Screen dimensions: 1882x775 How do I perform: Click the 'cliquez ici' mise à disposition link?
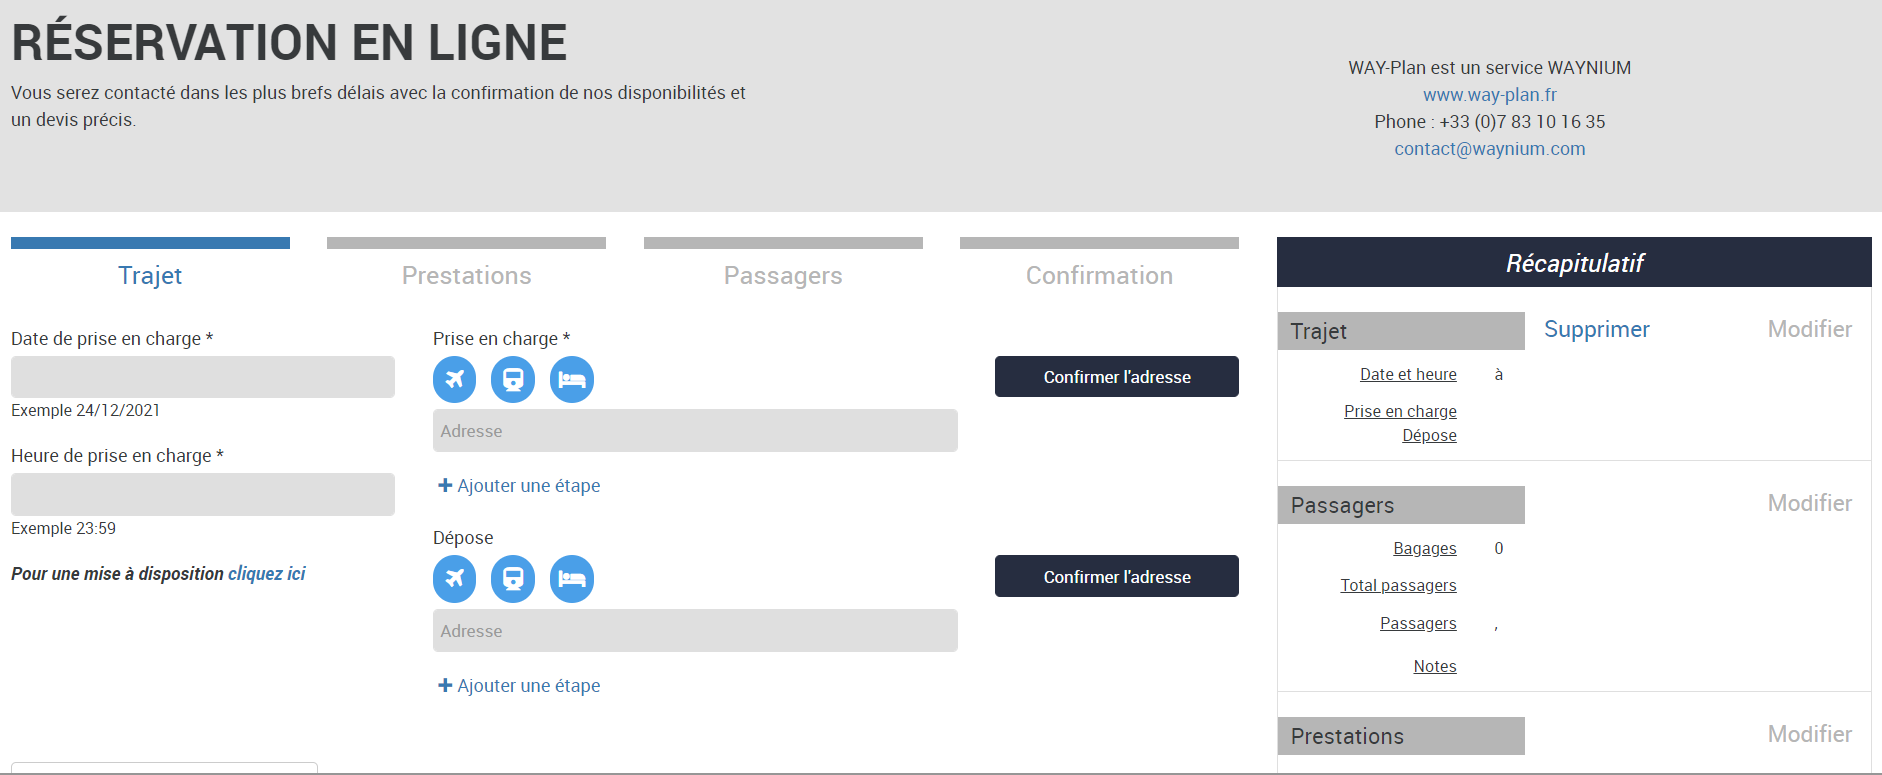pos(267,574)
